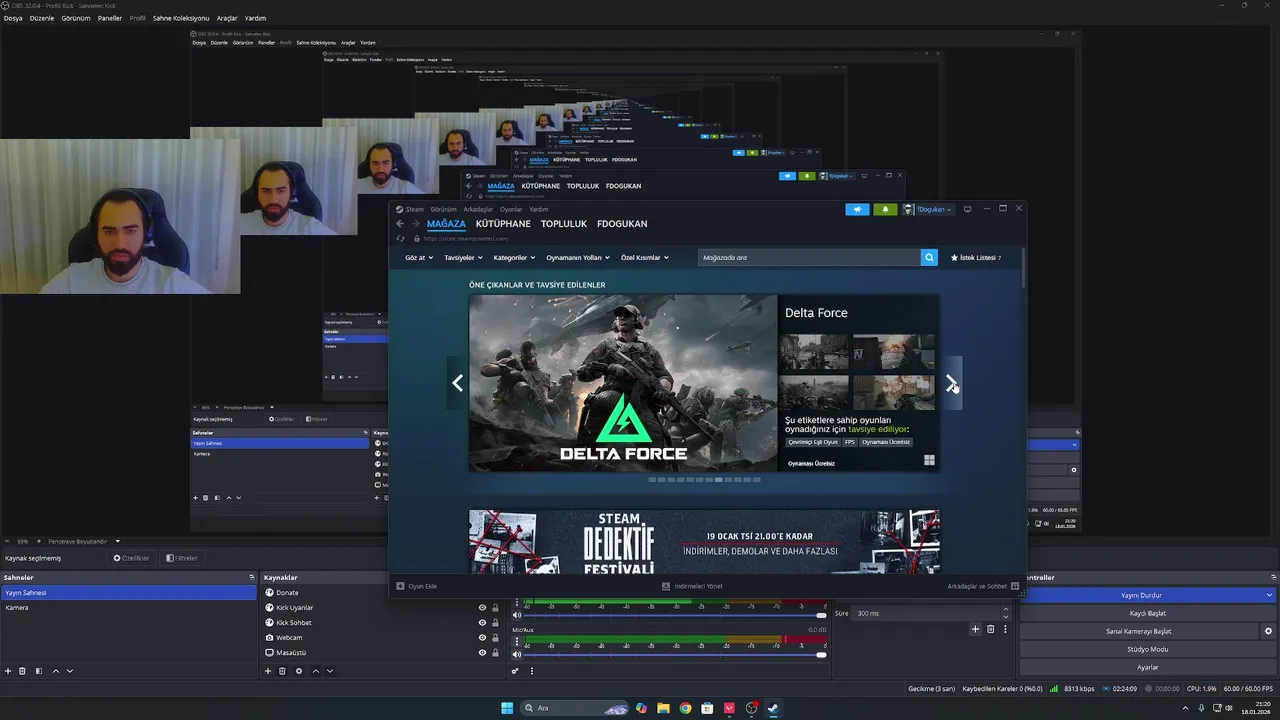Open advanced audio properties gear icon
Viewport: 1280px width, 720px height.
516,671
